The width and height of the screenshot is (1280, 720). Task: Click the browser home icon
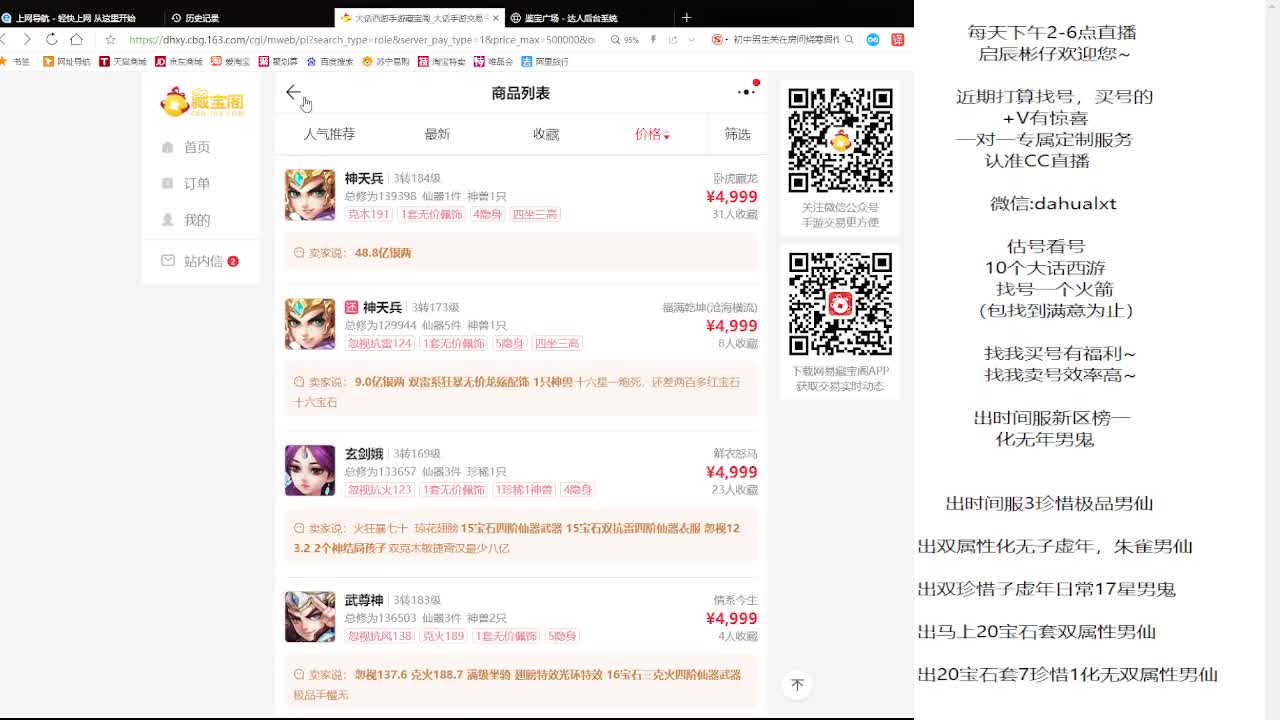pyautogui.click(x=76, y=40)
